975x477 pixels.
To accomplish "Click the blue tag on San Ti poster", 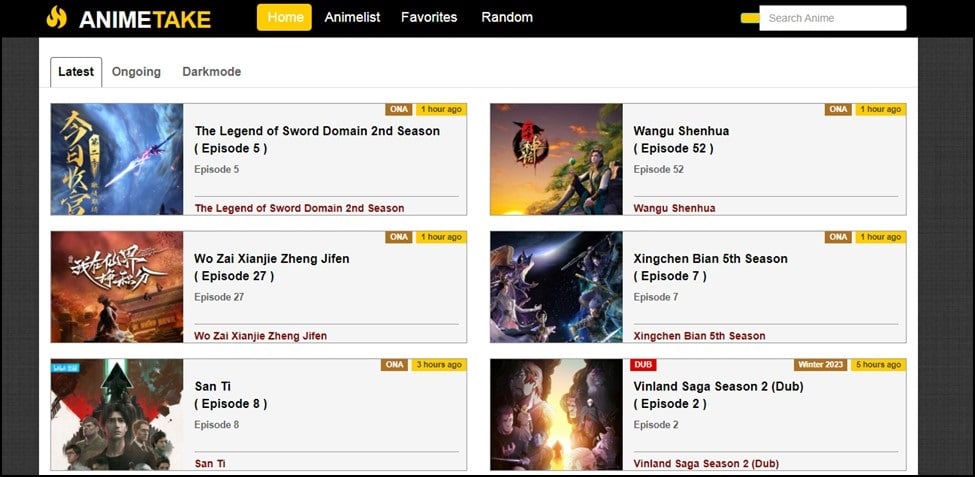I will (64, 368).
